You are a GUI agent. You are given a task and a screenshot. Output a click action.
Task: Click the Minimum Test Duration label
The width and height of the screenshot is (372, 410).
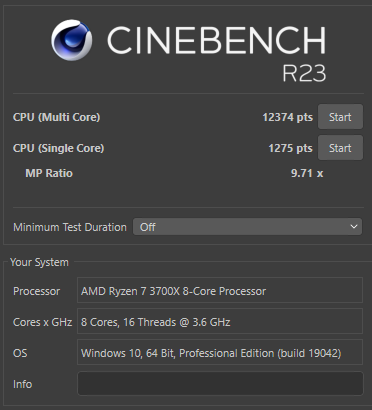tap(70, 227)
